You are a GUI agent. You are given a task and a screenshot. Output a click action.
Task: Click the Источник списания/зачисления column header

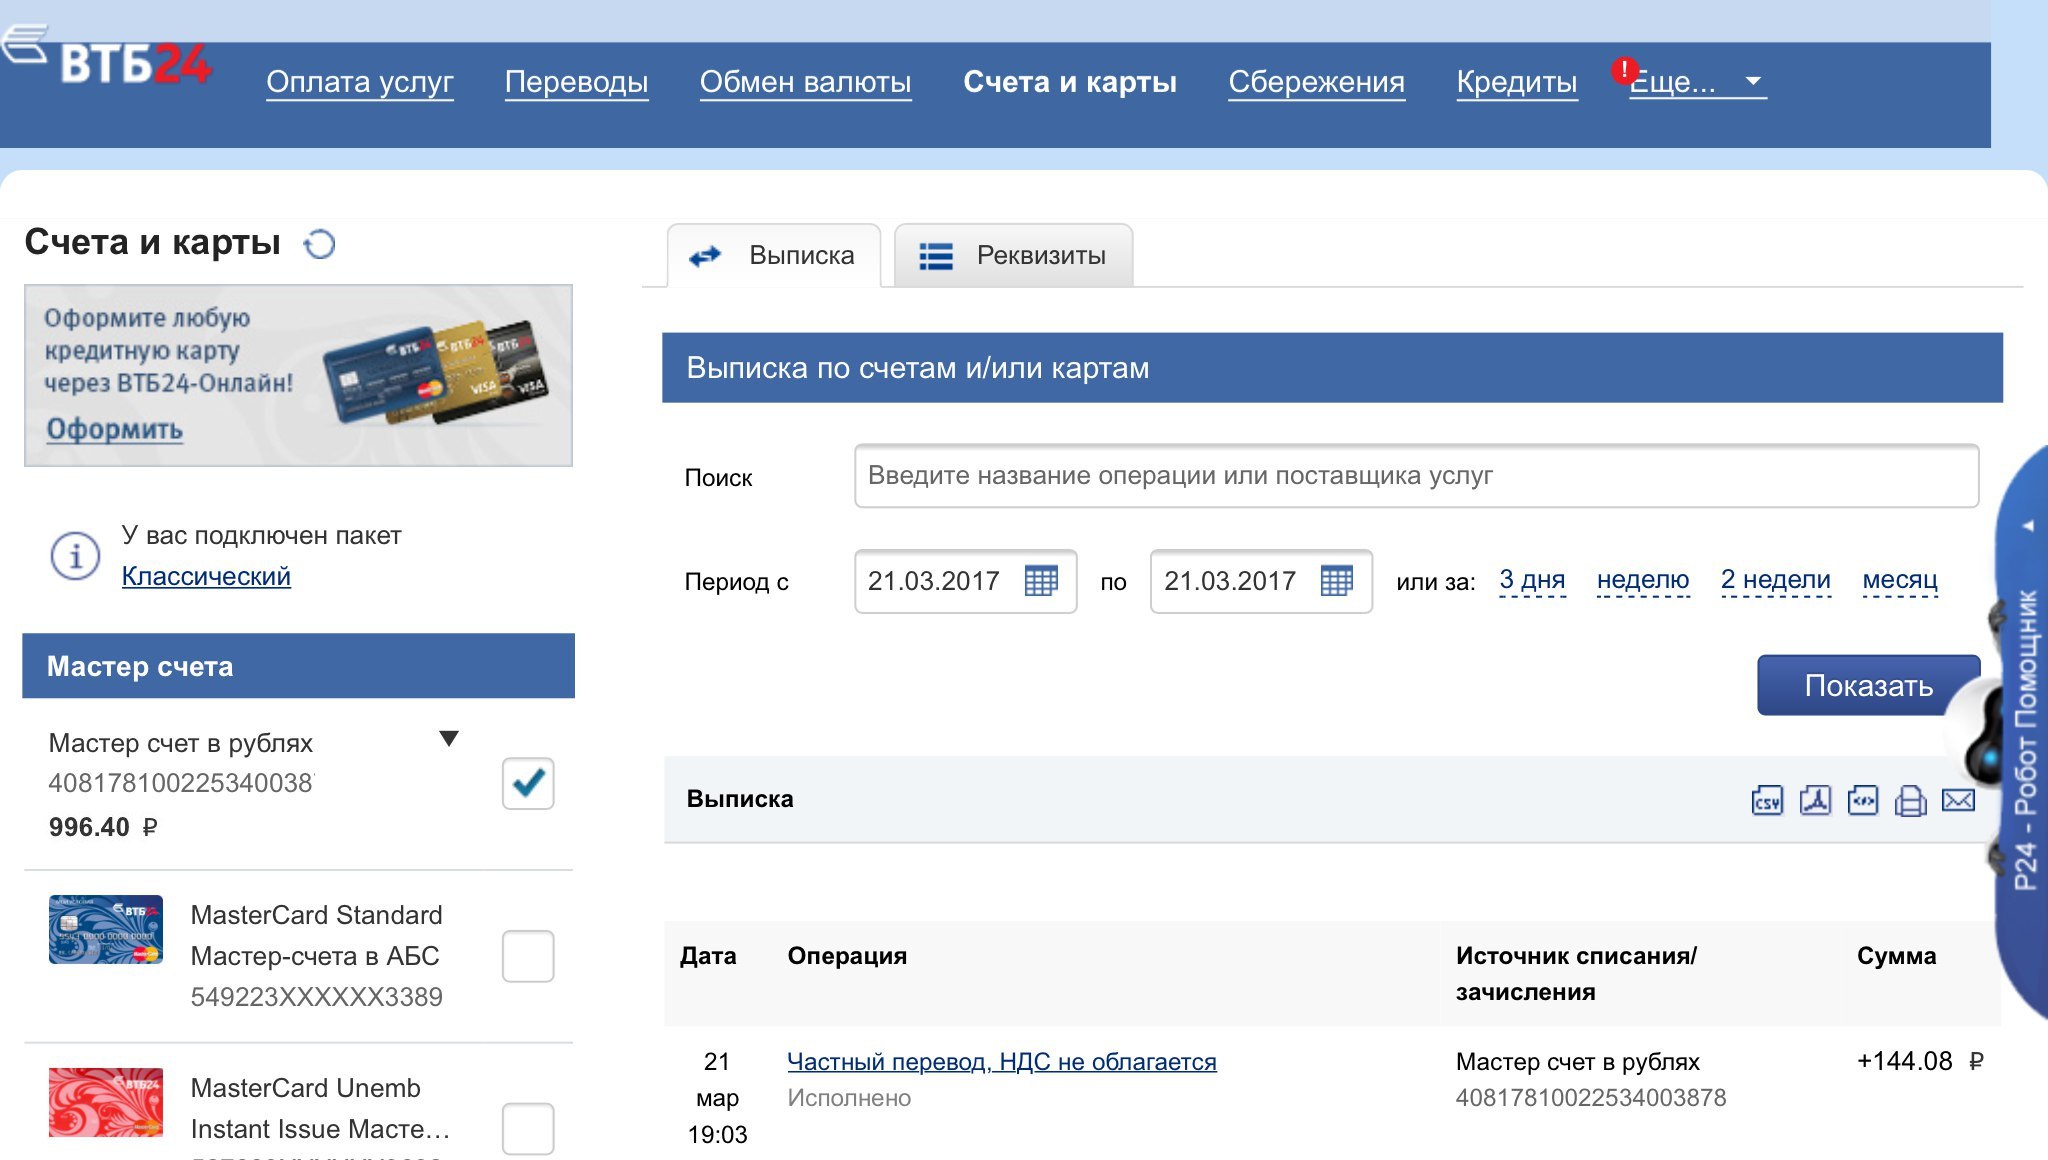click(x=1576, y=974)
